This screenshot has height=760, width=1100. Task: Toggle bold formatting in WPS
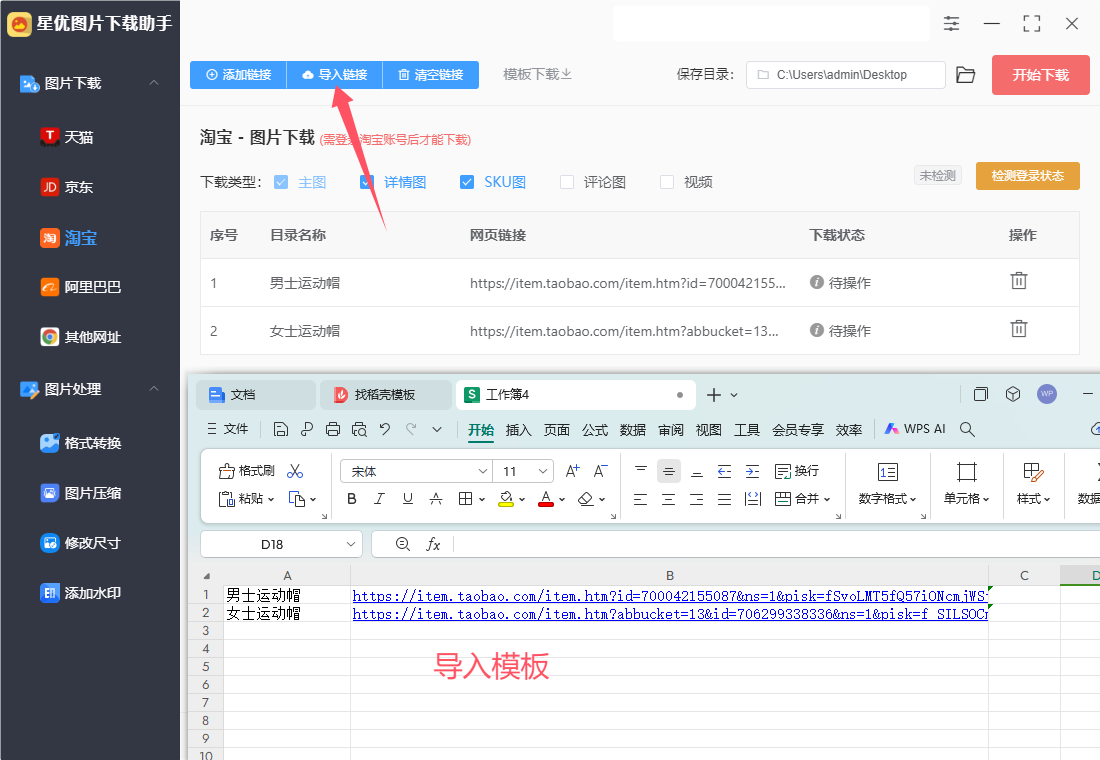351,499
